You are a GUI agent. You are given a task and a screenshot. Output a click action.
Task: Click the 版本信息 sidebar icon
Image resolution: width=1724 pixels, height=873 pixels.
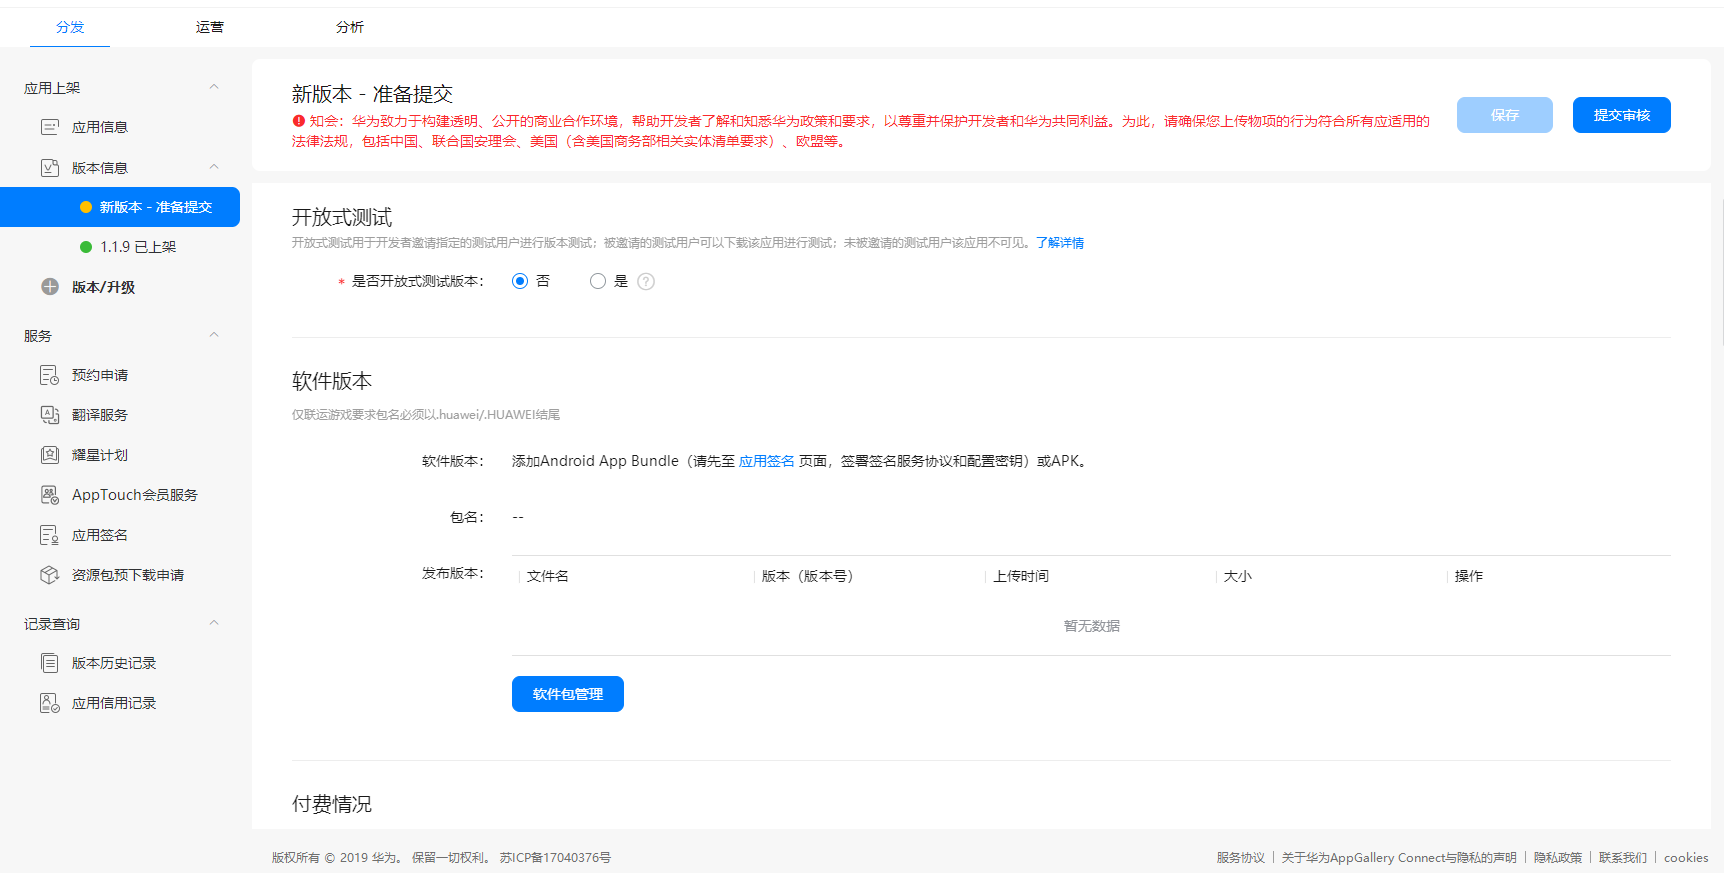click(50, 168)
